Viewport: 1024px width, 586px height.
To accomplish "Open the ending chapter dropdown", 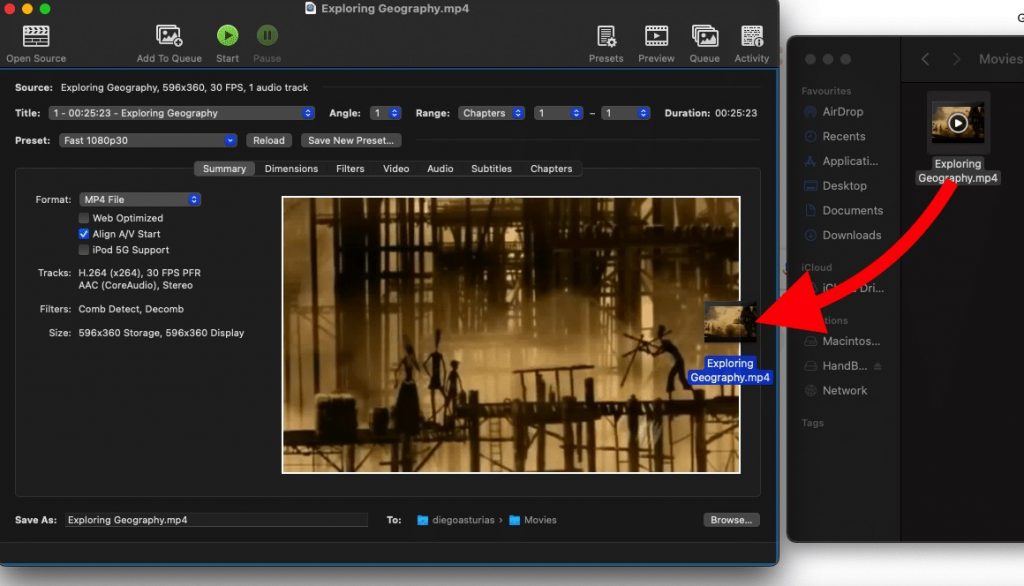I will tap(626, 113).
